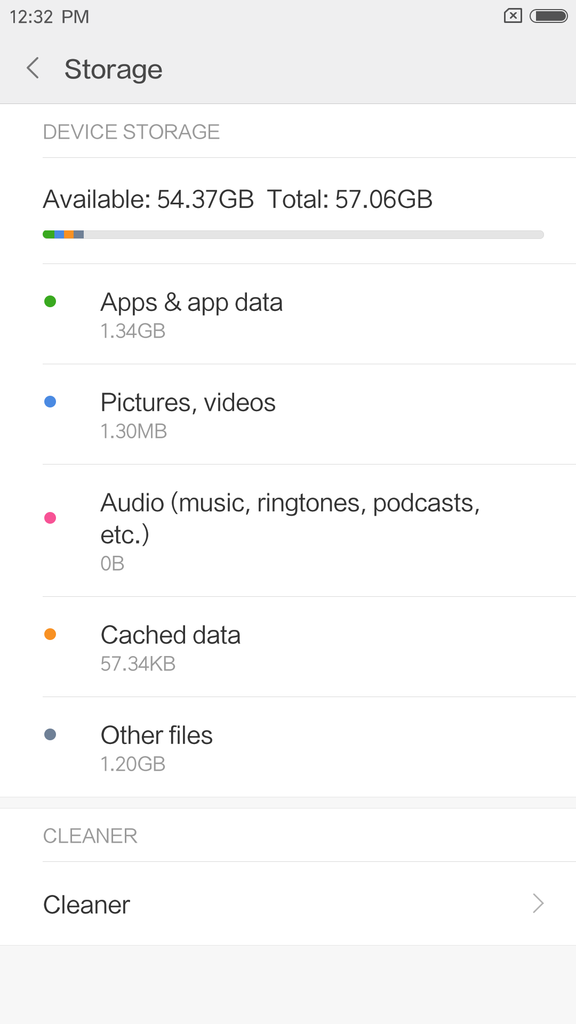This screenshot has height=1024, width=576.
Task: Tap the green dot beside Apps & app data
Action: tap(50, 302)
